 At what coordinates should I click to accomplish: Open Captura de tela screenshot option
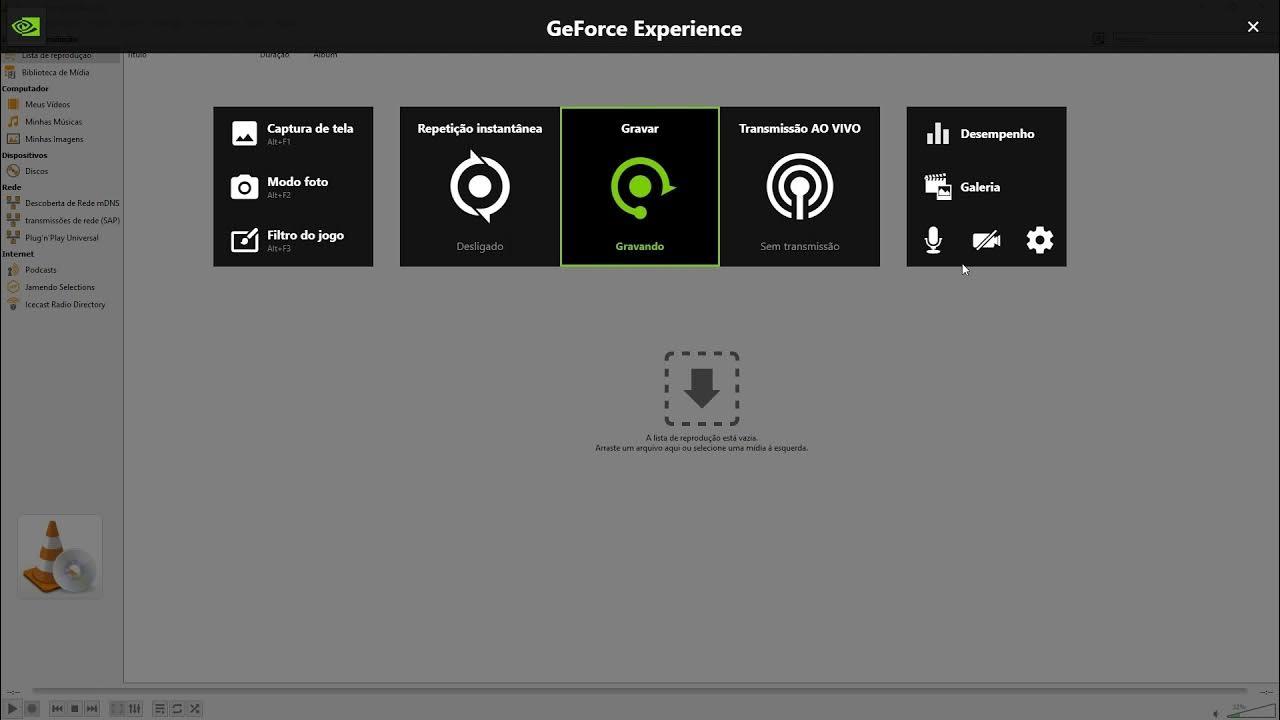click(292, 133)
